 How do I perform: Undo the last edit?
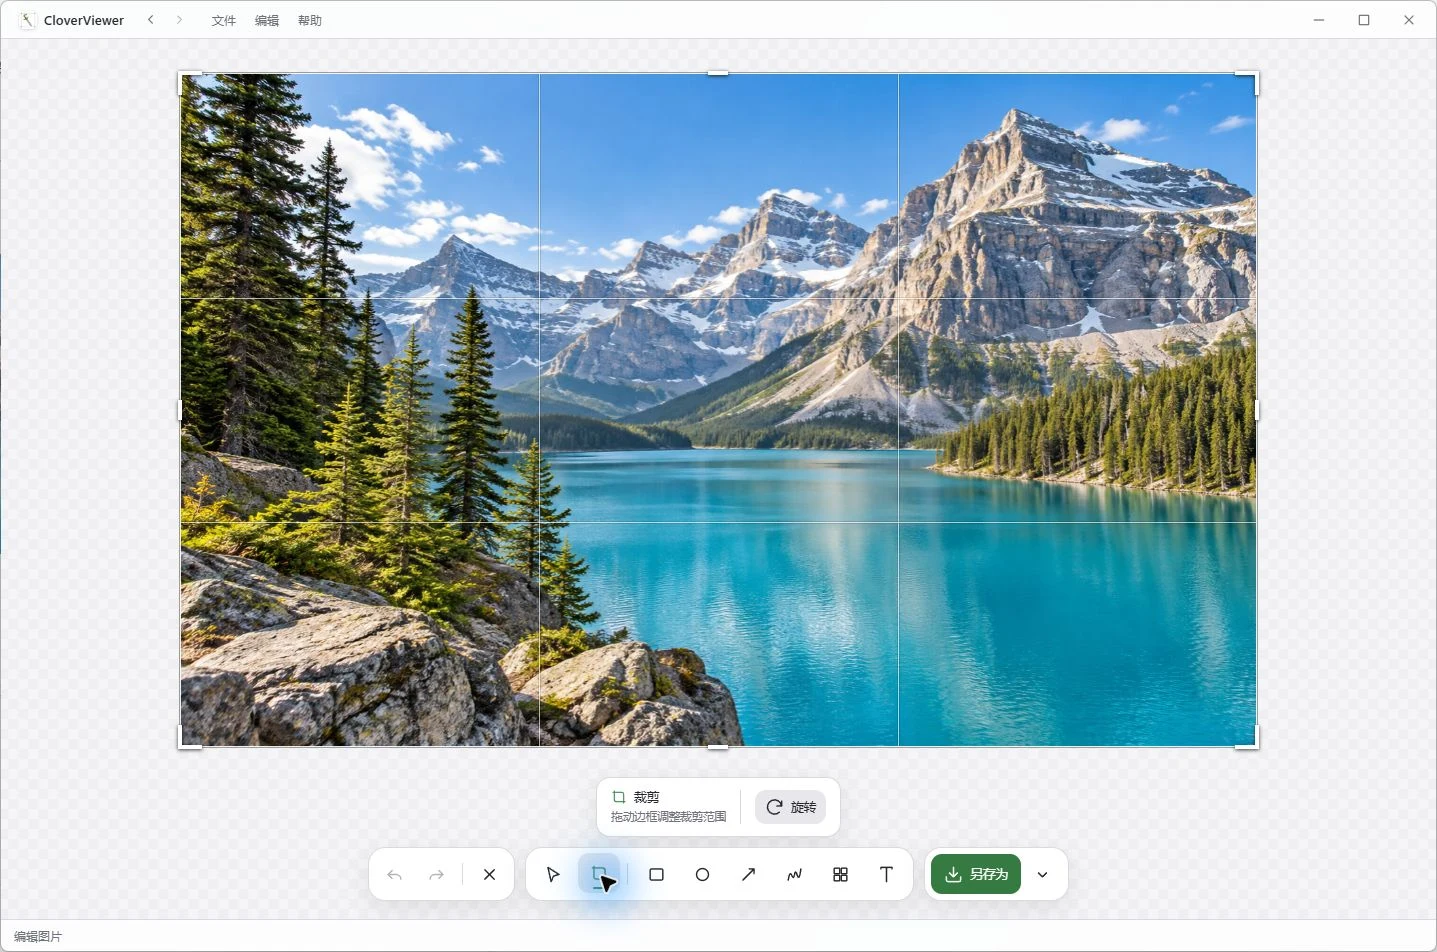pyautogui.click(x=394, y=875)
